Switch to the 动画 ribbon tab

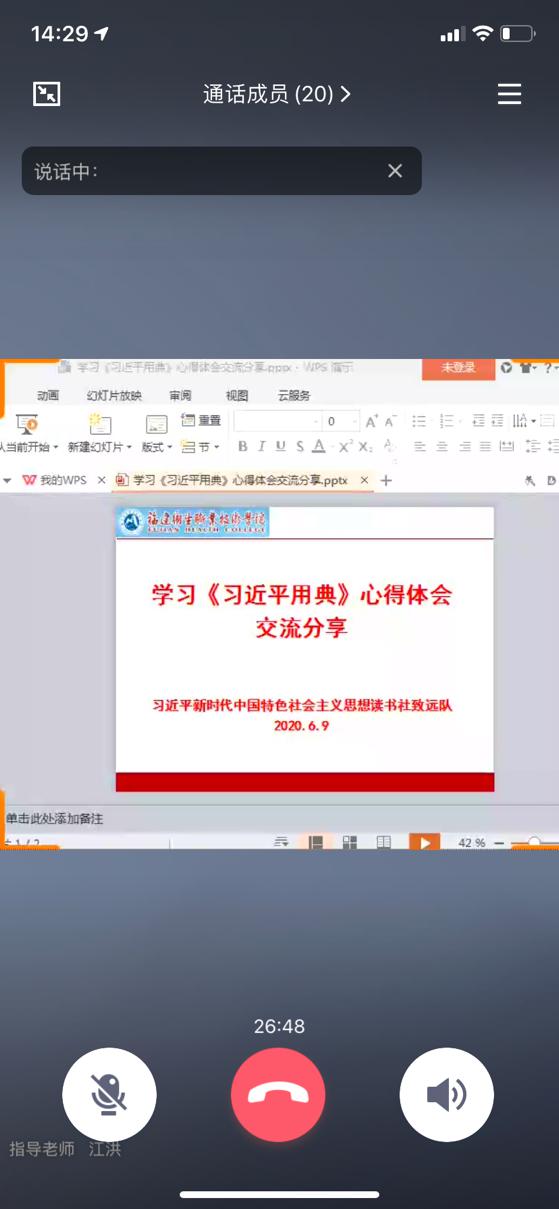47,395
